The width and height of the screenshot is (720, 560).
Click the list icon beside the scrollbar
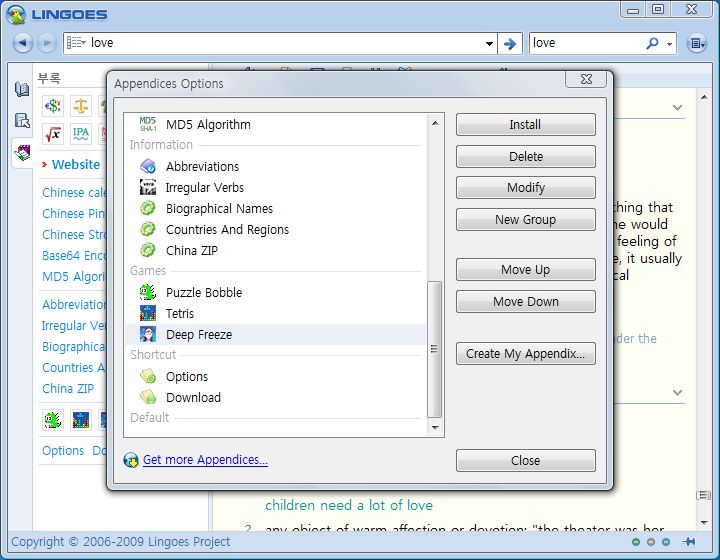click(x=703, y=495)
